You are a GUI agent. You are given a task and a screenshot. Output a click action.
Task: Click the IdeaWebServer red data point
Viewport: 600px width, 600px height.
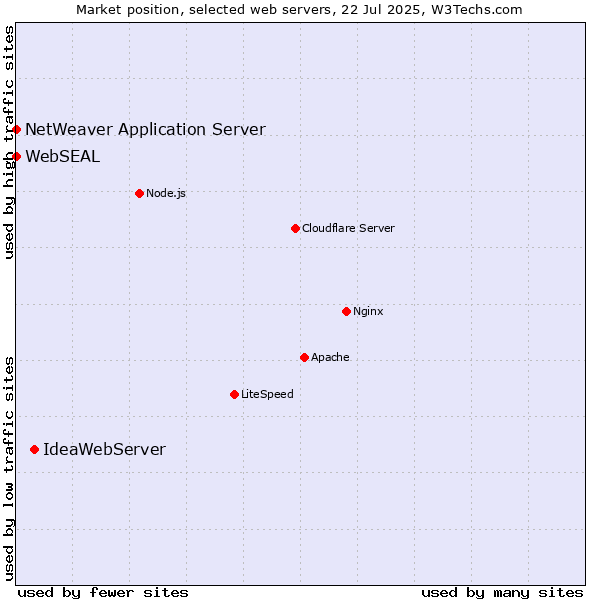(34, 449)
